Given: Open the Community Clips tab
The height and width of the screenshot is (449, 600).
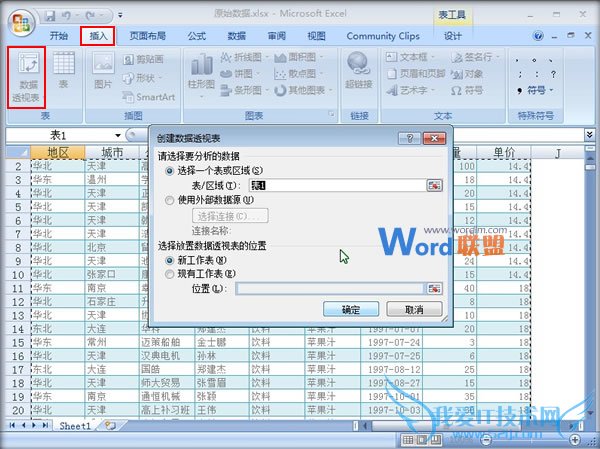Looking at the screenshot, I should tap(383, 36).
